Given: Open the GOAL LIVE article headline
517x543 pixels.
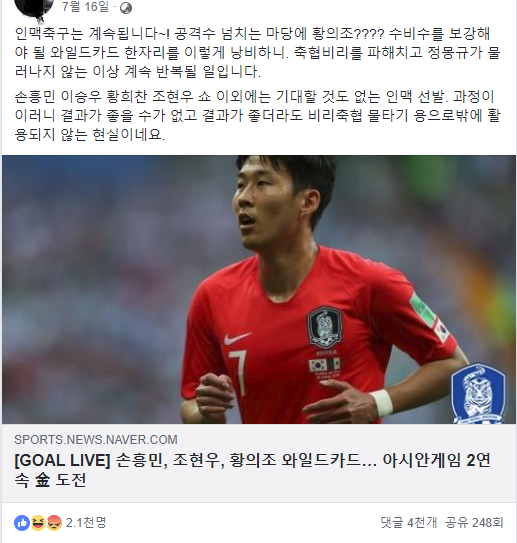Looking at the screenshot, I should click(252, 470).
